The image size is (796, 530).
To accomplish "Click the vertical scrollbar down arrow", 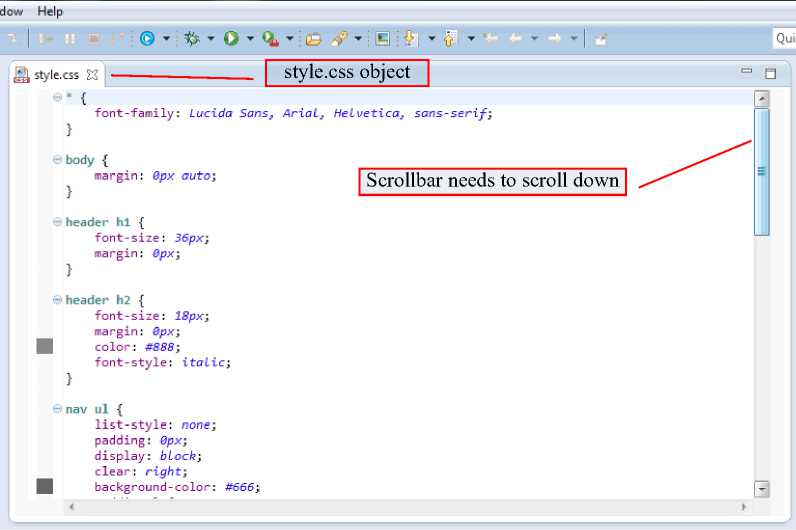I will coord(762,489).
